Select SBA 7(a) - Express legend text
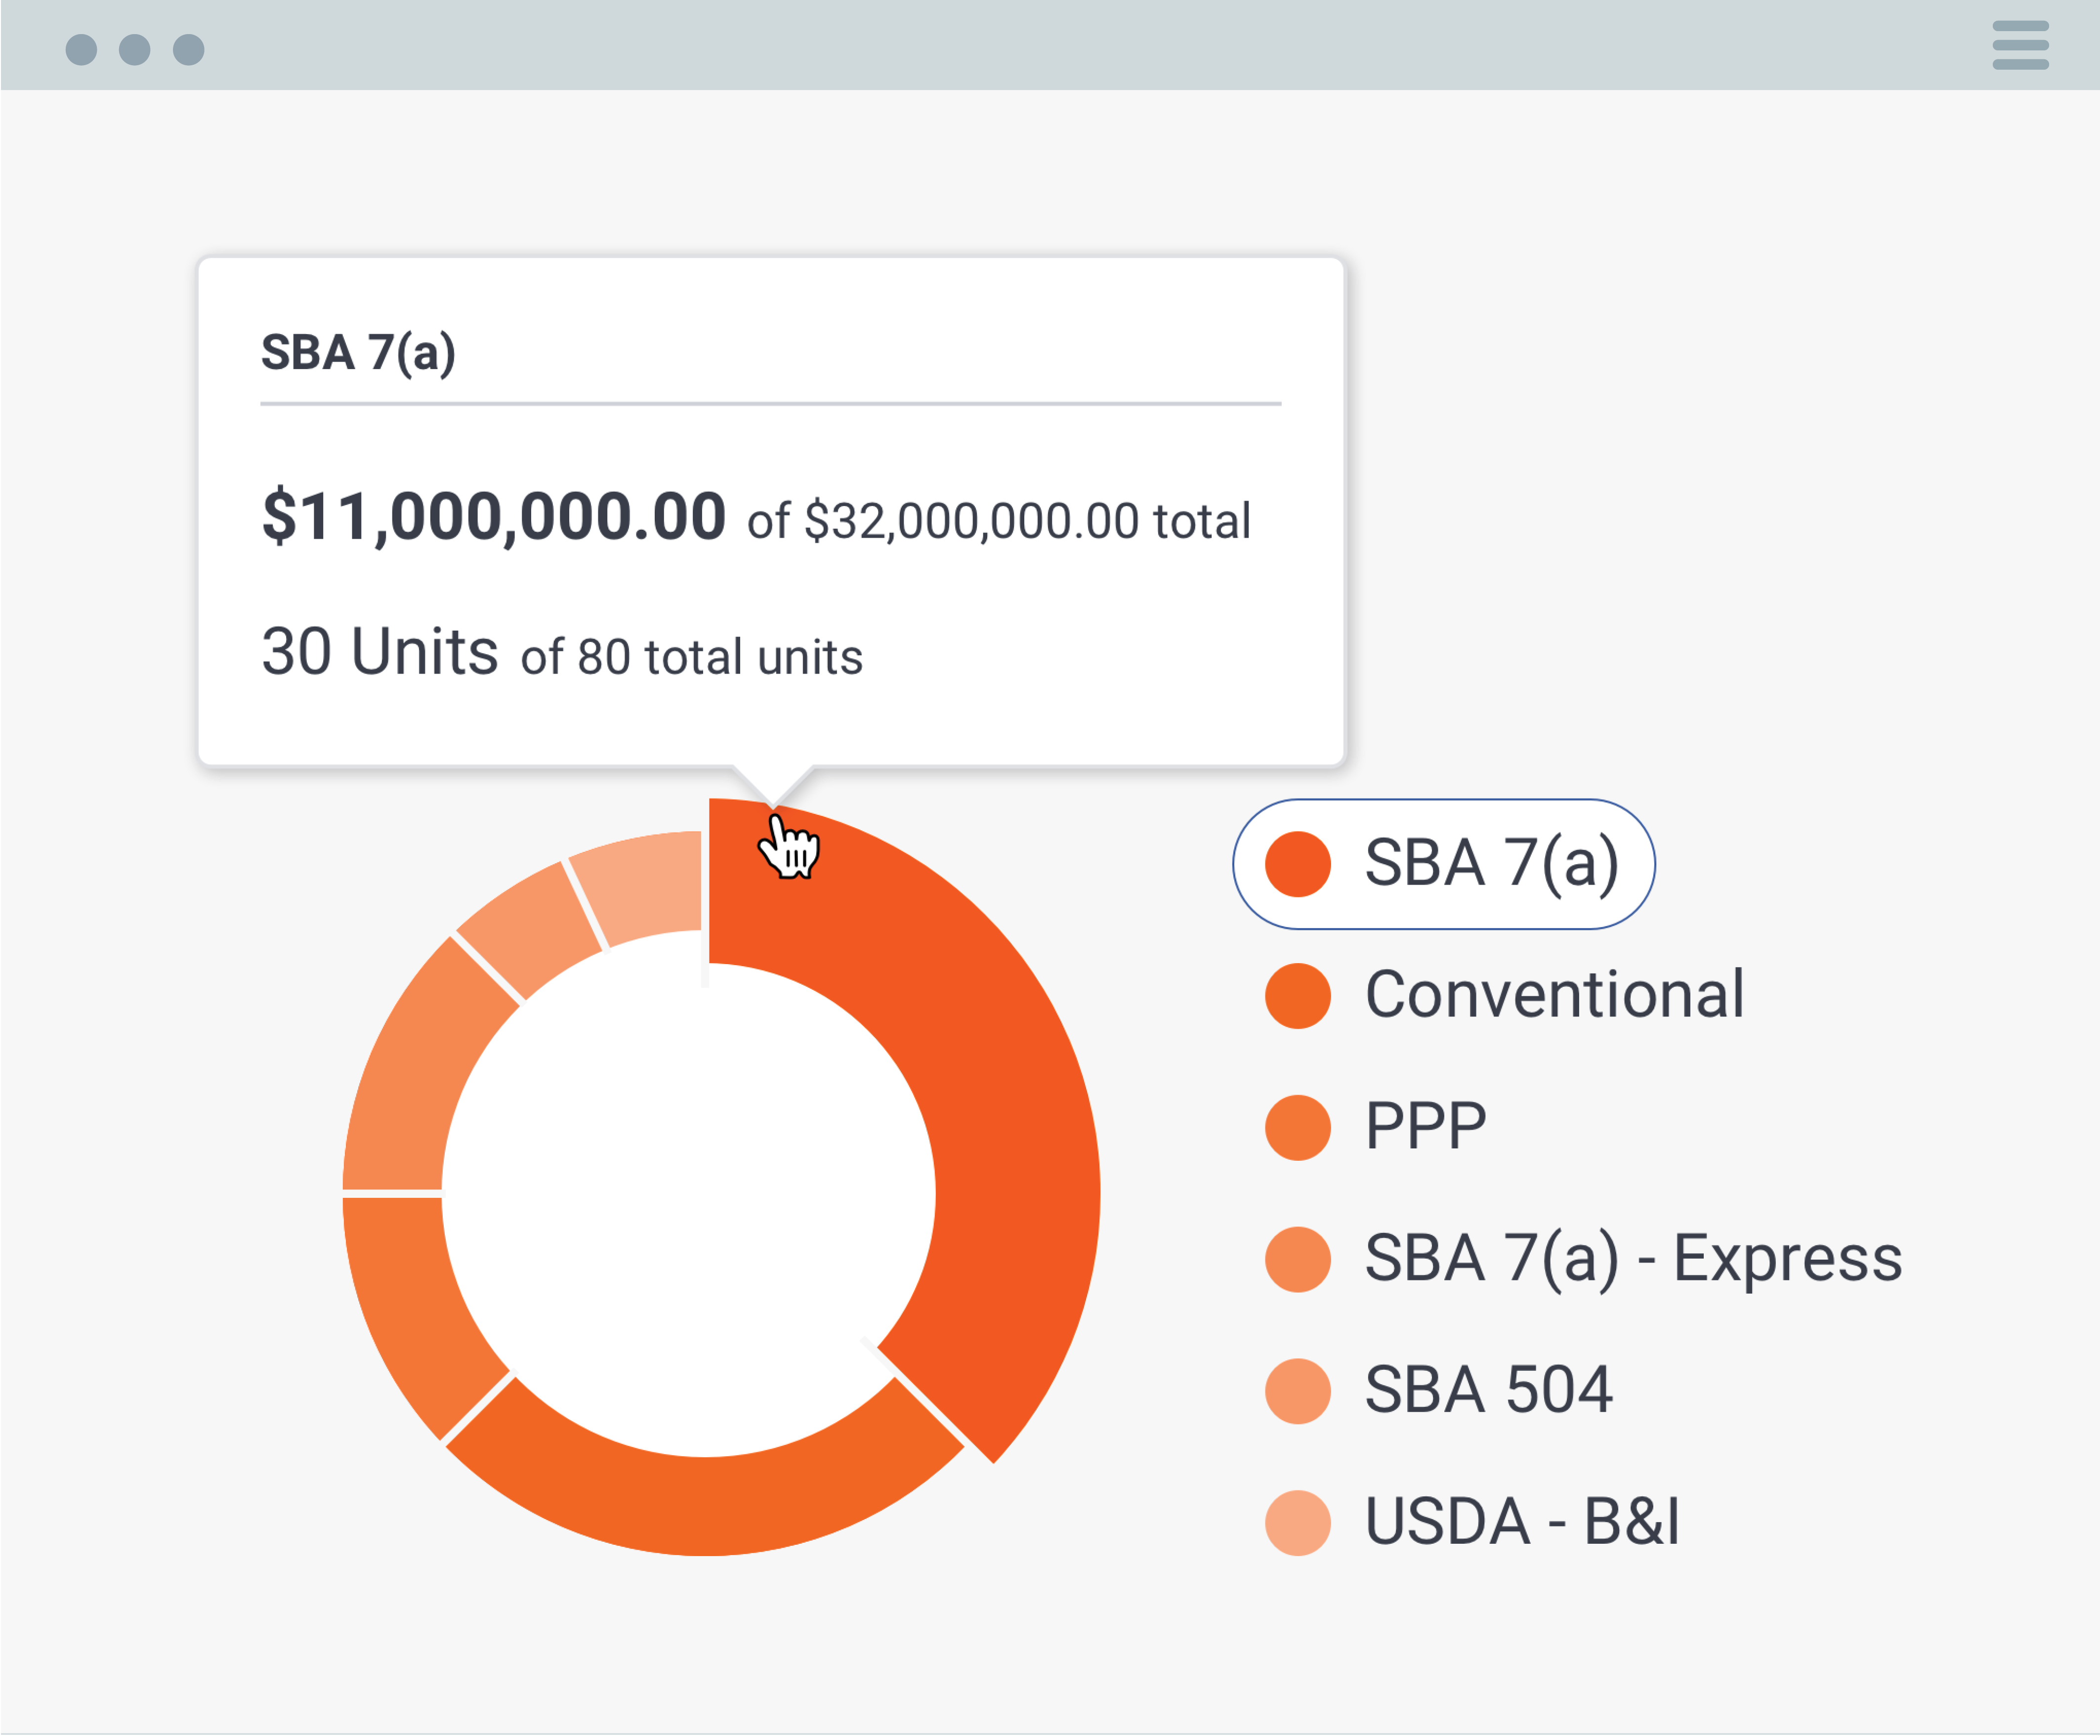This screenshot has height=1736, width=2100. coord(1633,1258)
